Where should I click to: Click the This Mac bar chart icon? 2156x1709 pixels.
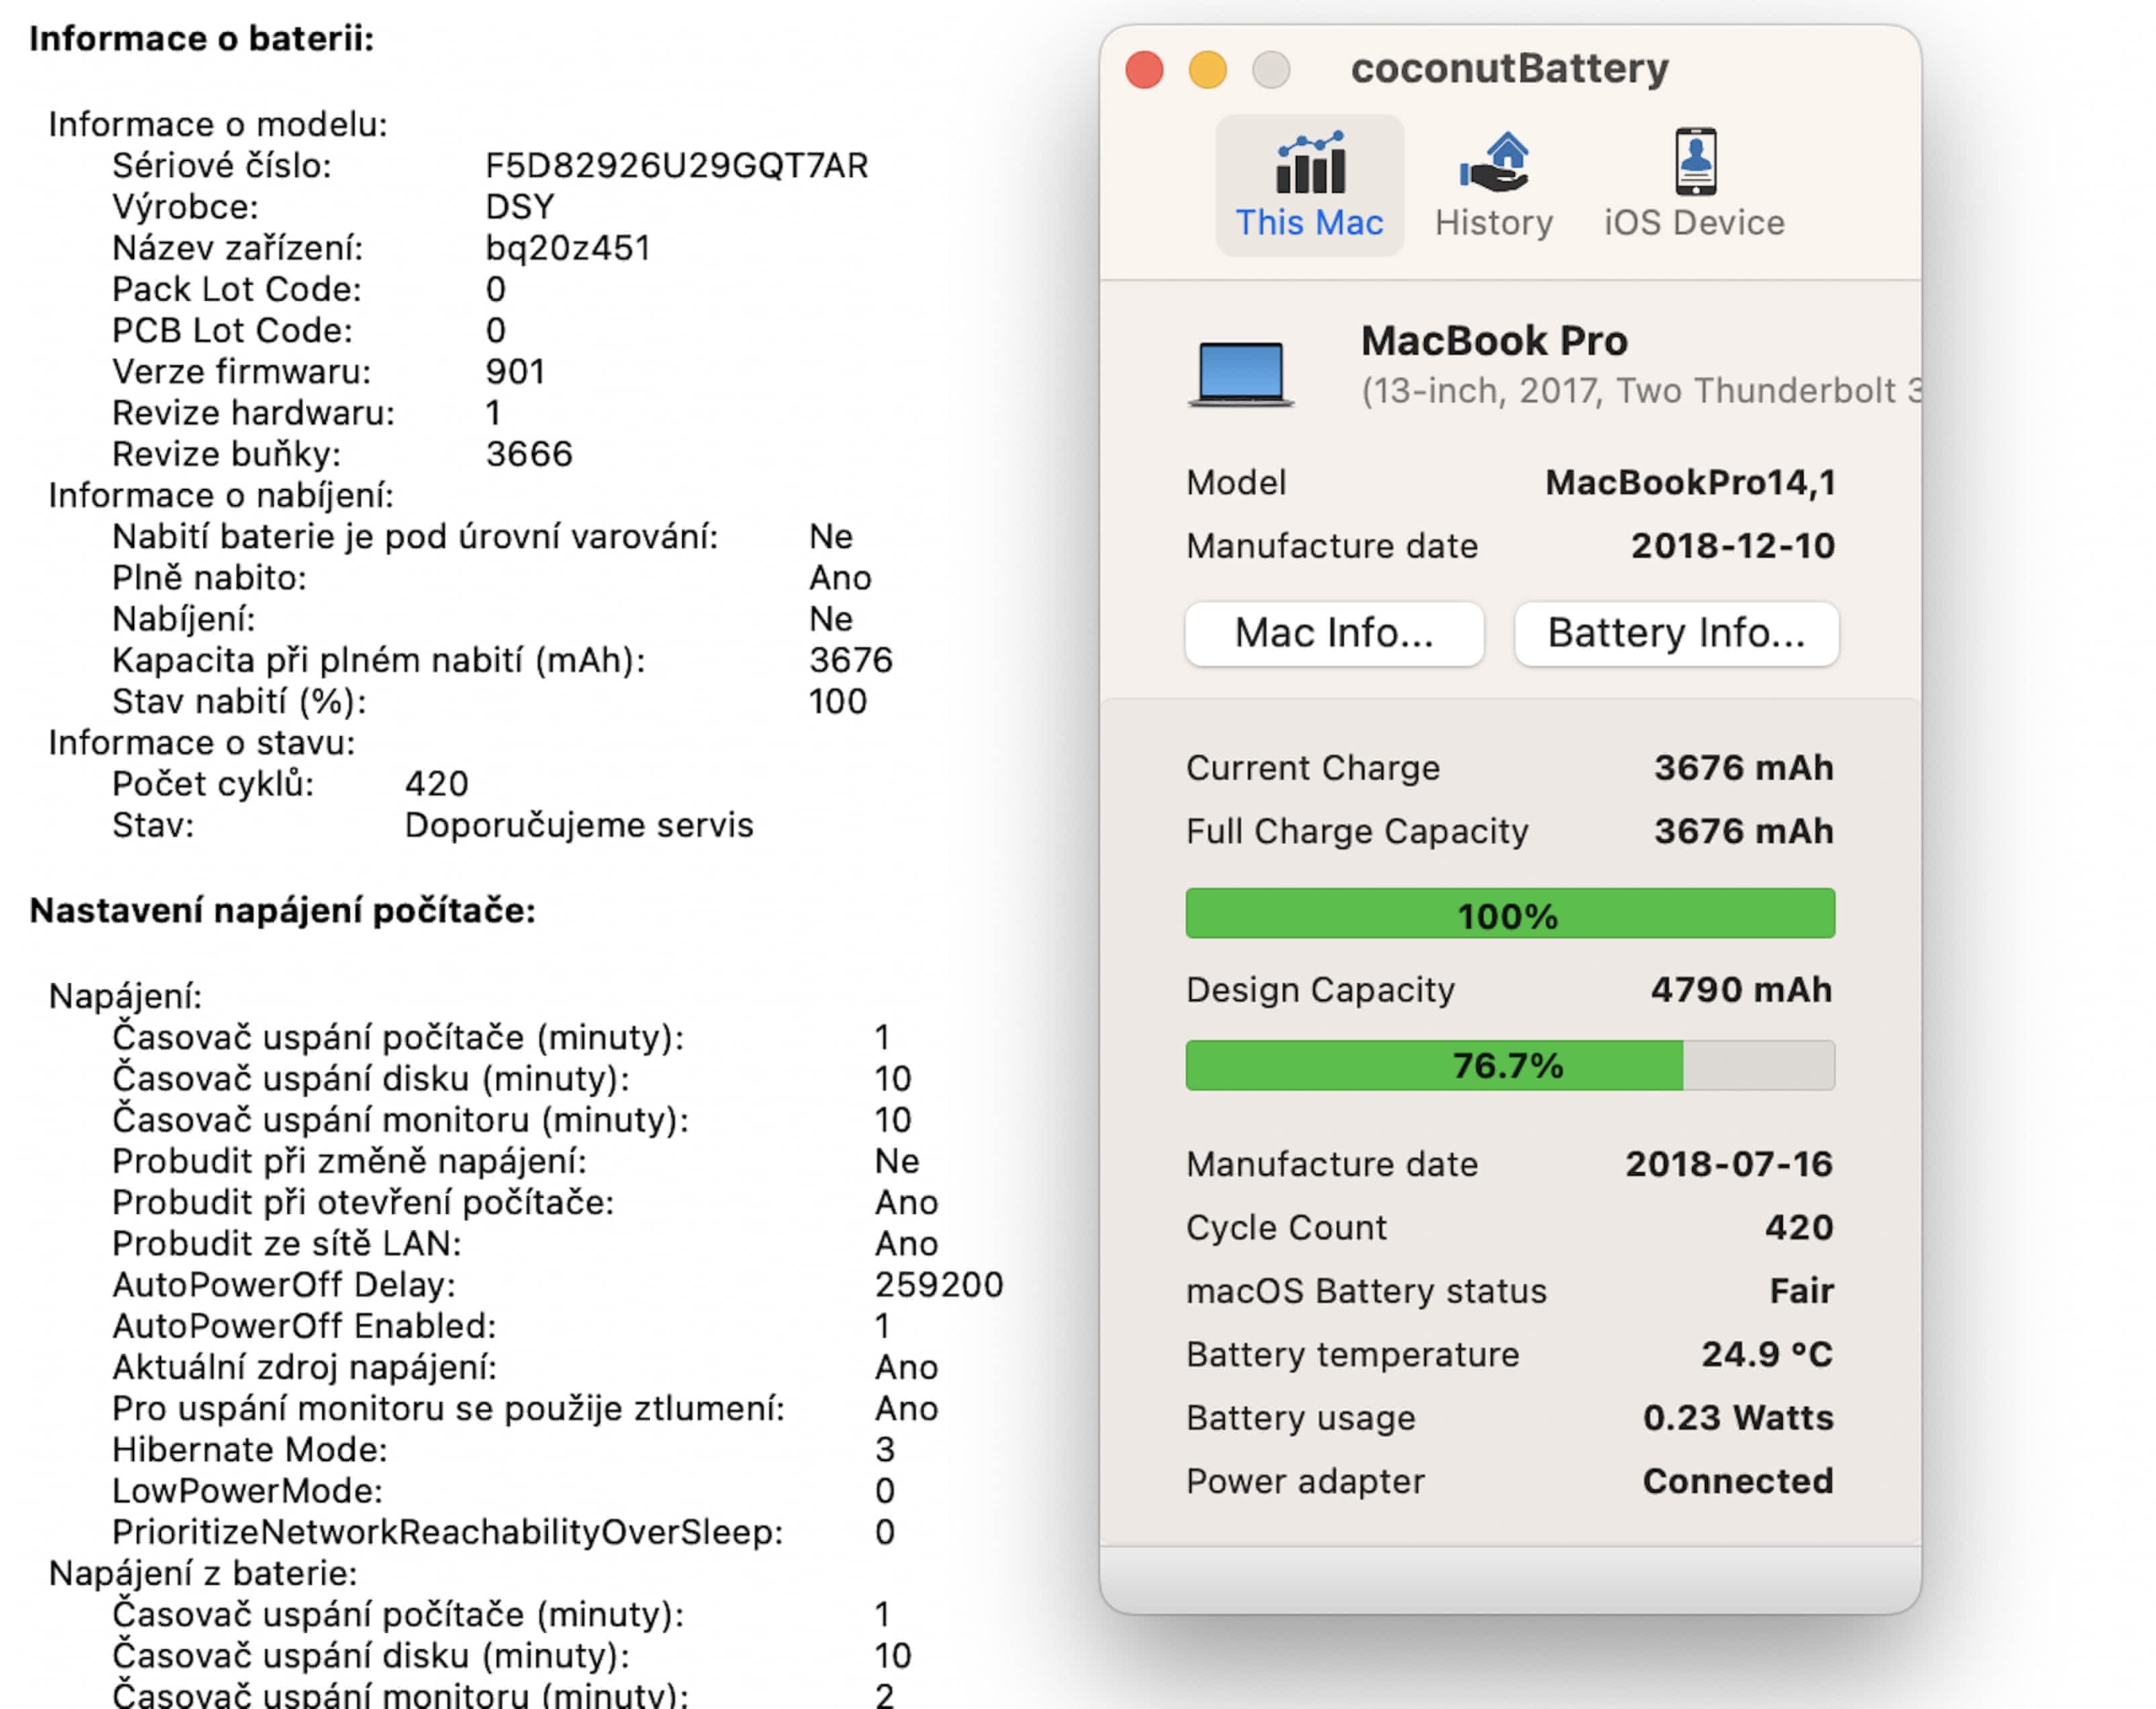pos(1309,163)
